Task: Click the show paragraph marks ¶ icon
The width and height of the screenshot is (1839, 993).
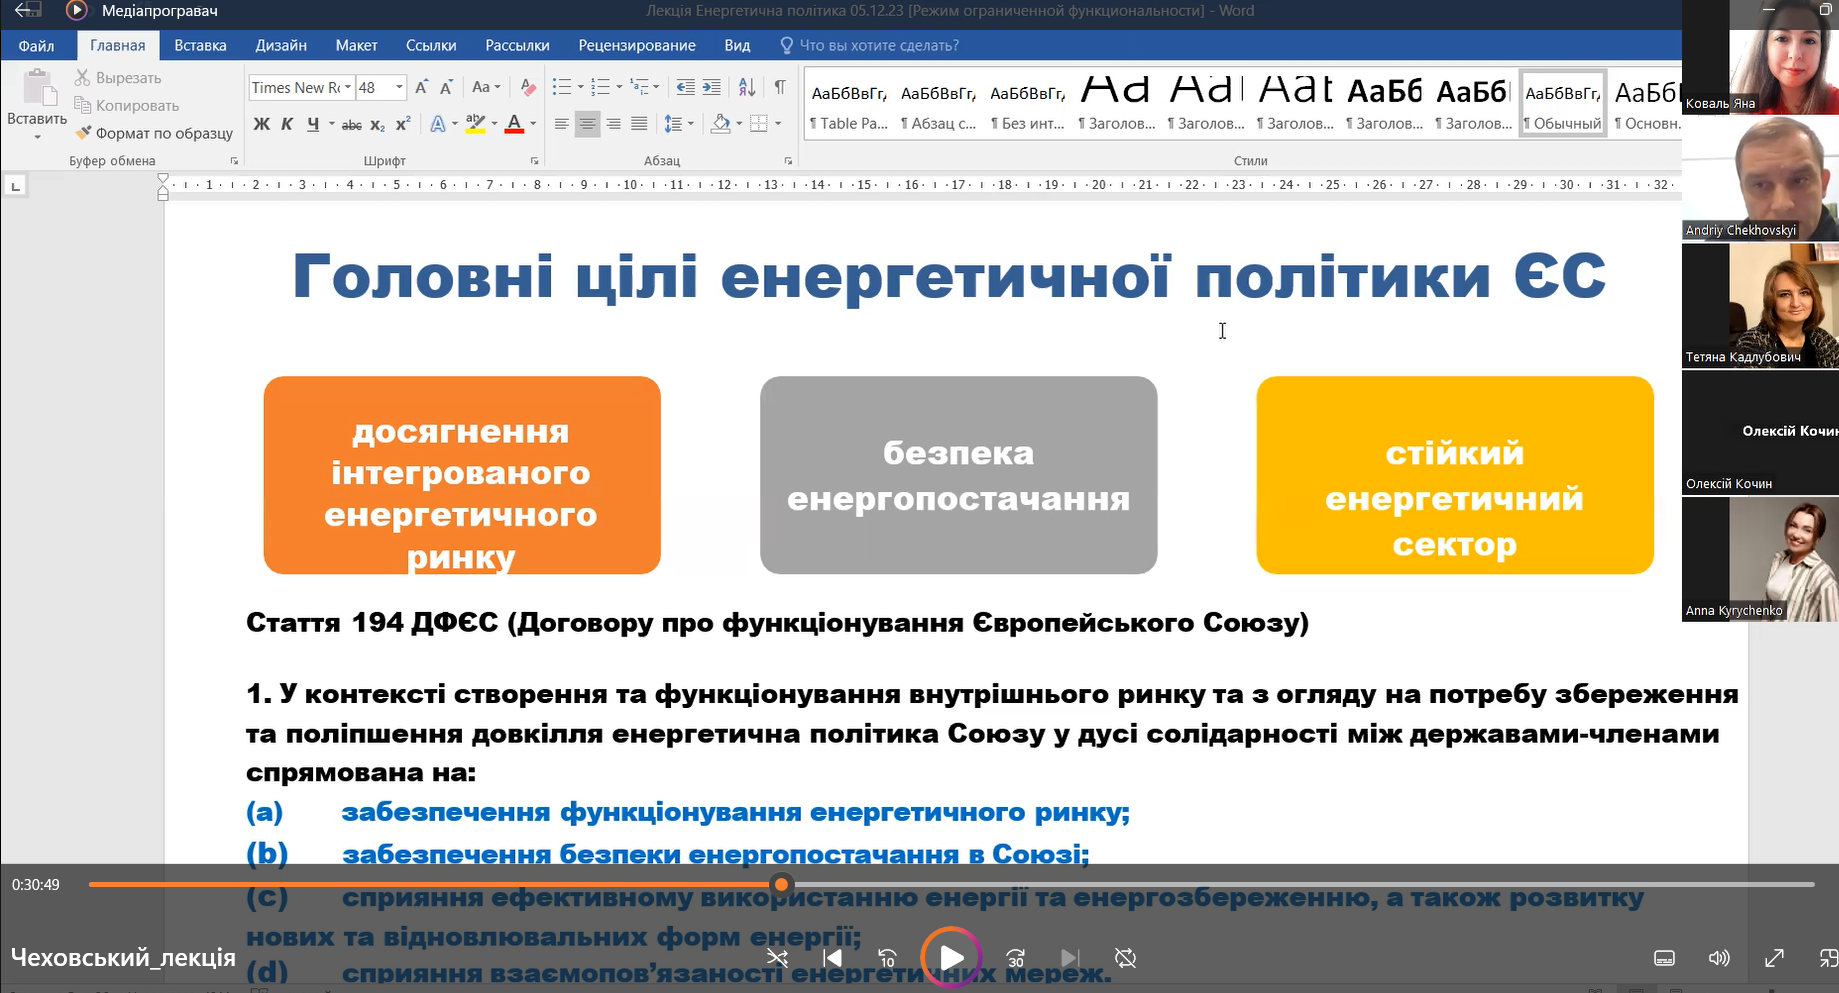Action: coord(780,88)
